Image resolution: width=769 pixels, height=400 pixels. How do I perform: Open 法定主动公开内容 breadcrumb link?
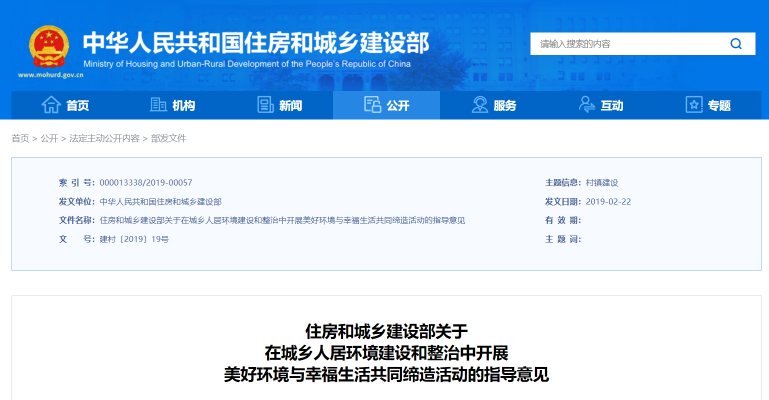click(104, 138)
